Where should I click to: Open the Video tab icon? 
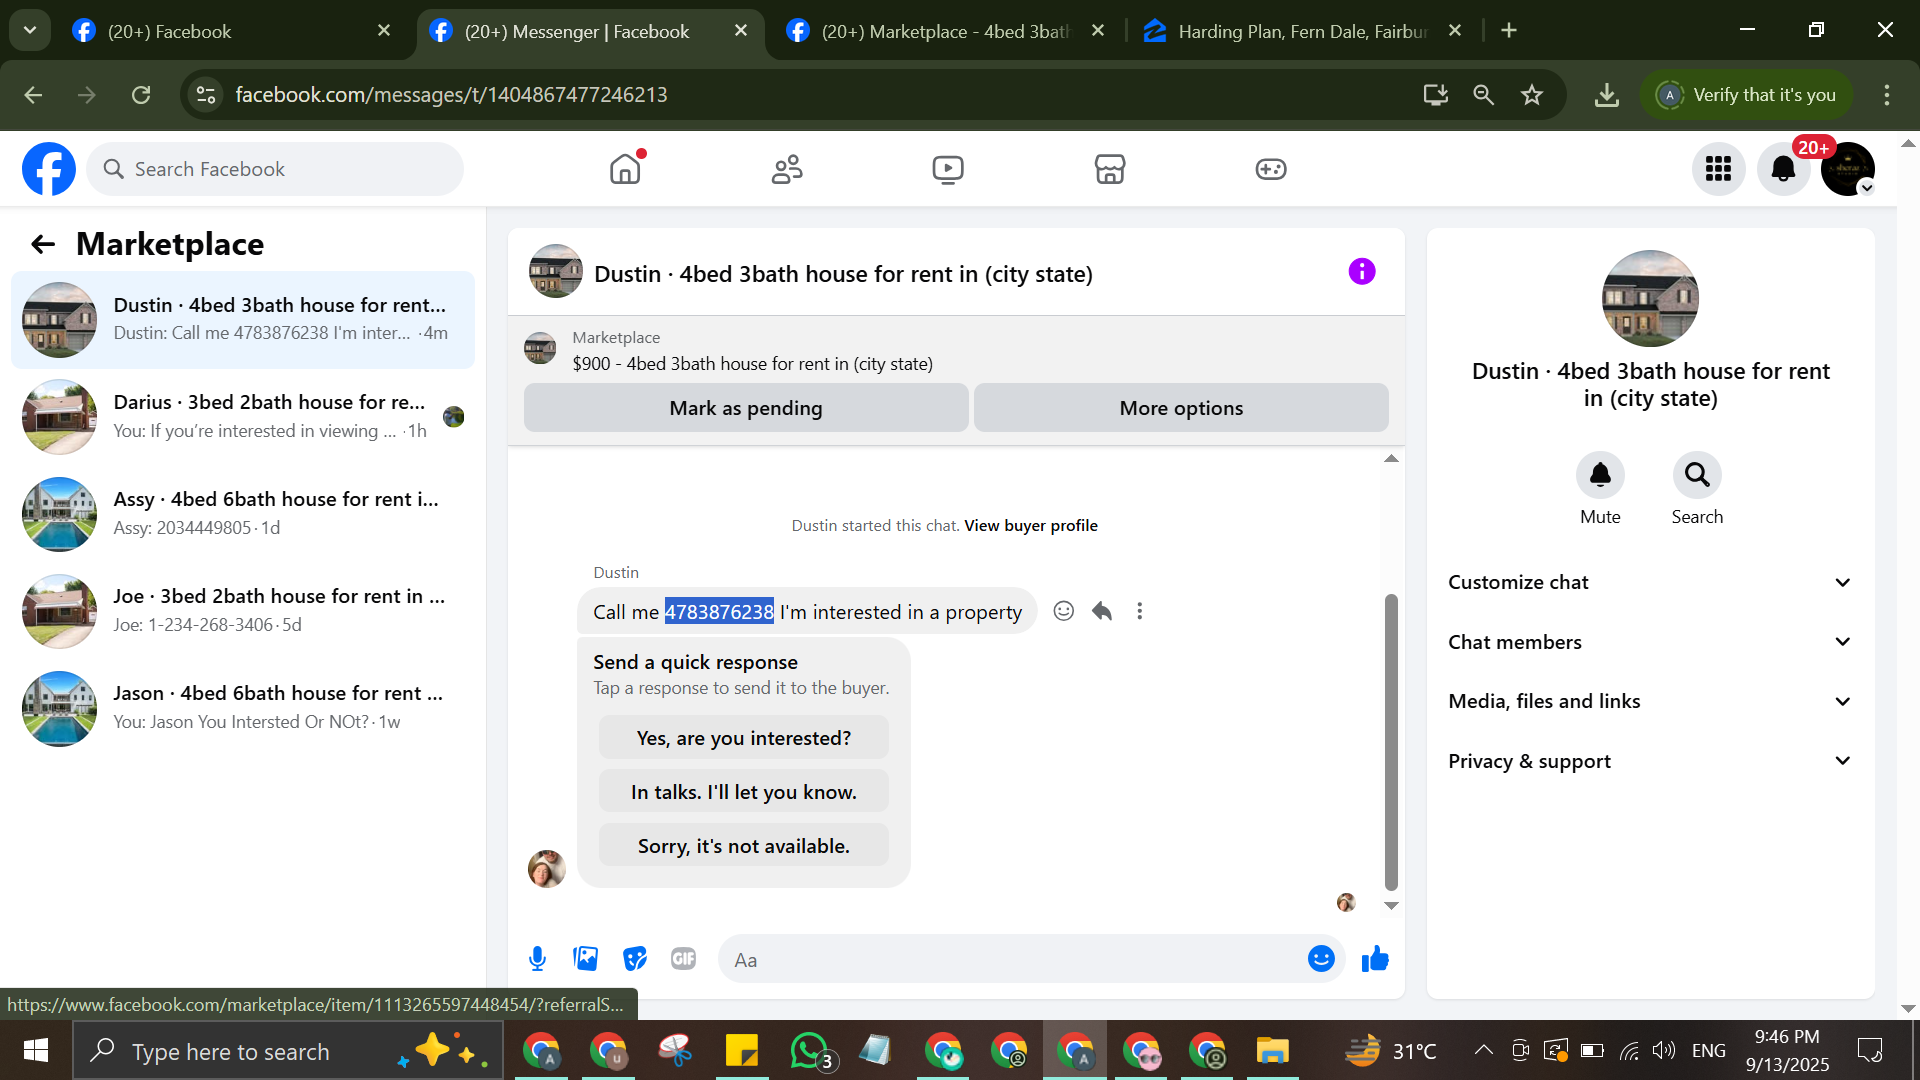point(948,169)
